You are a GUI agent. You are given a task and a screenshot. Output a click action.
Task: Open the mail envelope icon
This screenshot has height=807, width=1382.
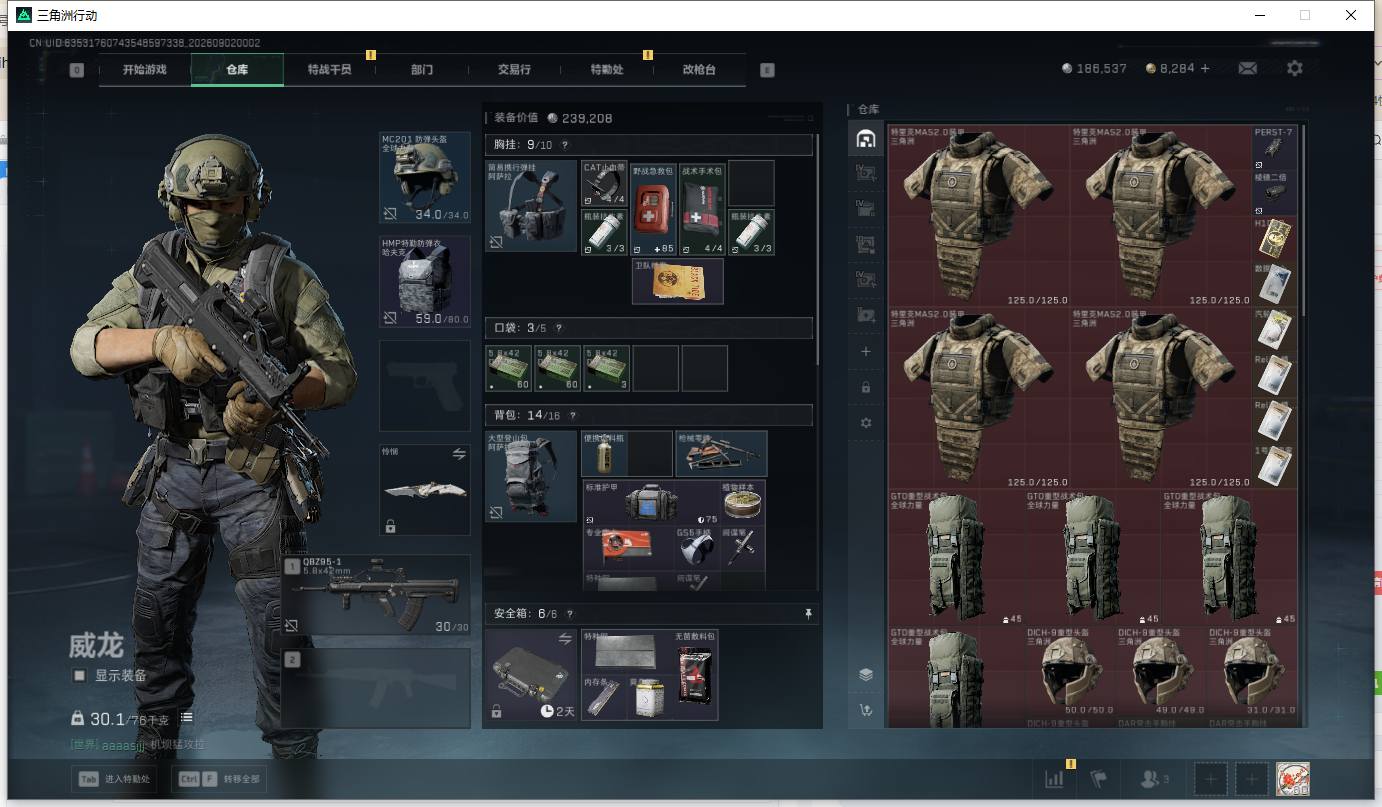pyautogui.click(x=1248, y=68)
